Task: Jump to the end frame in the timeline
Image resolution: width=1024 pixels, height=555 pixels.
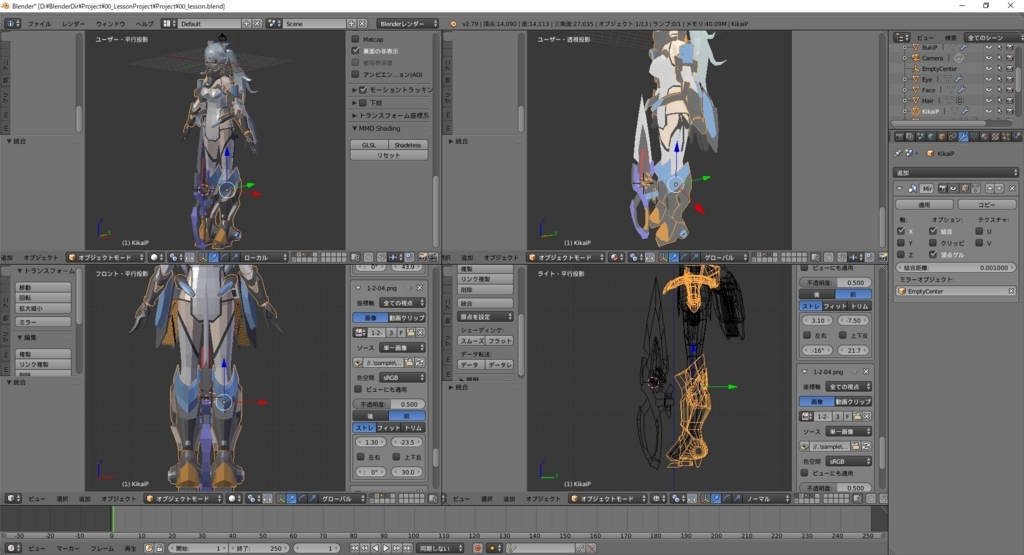Action: (408, 548)
